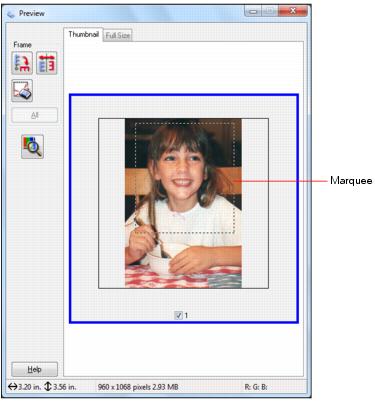Click the Help button

pos(34,369)
